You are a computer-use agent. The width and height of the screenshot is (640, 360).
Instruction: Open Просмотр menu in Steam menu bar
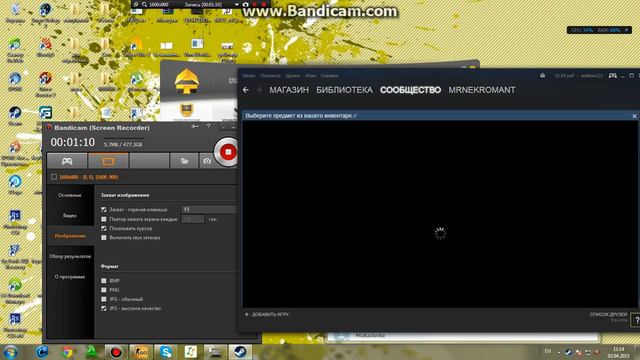tap(270, 76)
